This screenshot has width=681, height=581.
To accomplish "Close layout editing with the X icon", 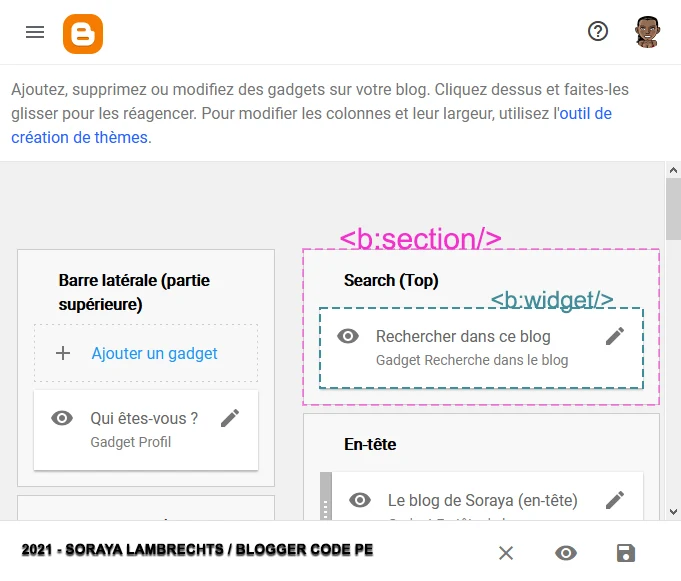I will click(506, 553).
